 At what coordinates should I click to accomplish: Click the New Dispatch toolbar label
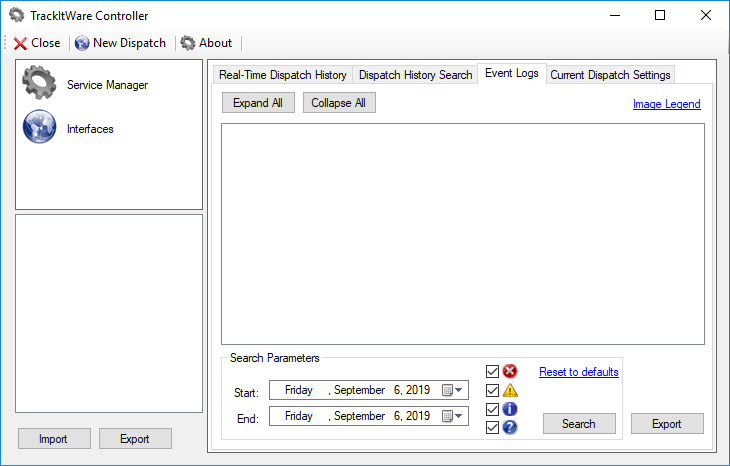(129, 43)
